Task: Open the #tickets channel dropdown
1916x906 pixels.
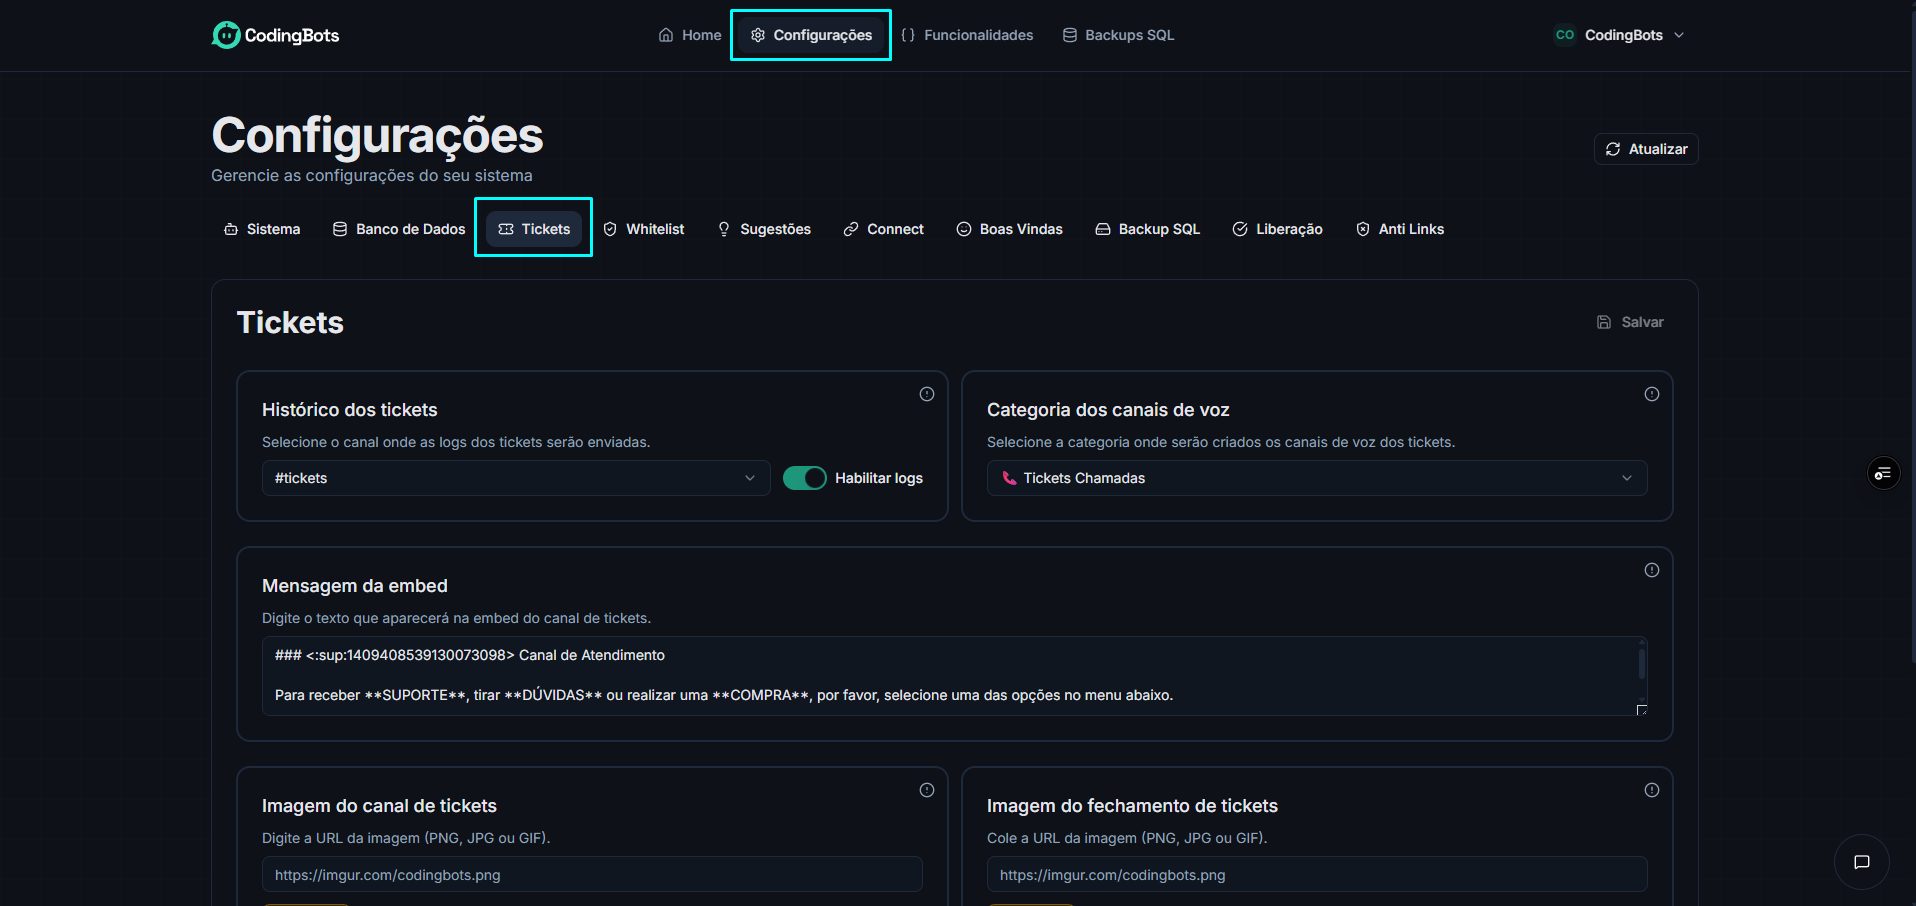Action: coord(515,478)
